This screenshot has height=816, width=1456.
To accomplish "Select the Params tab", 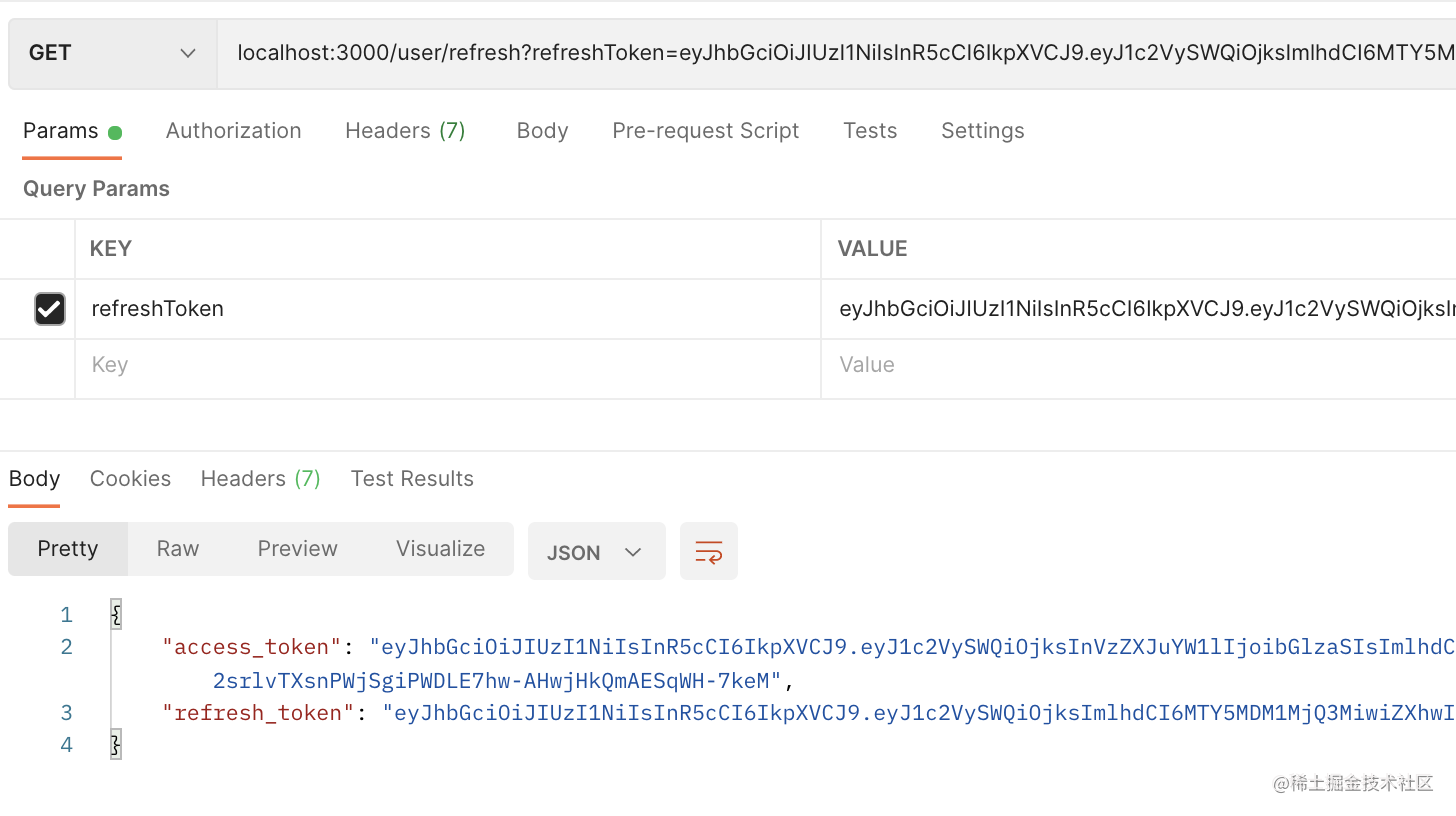I will pyautogui.click(x=61, y=131).
